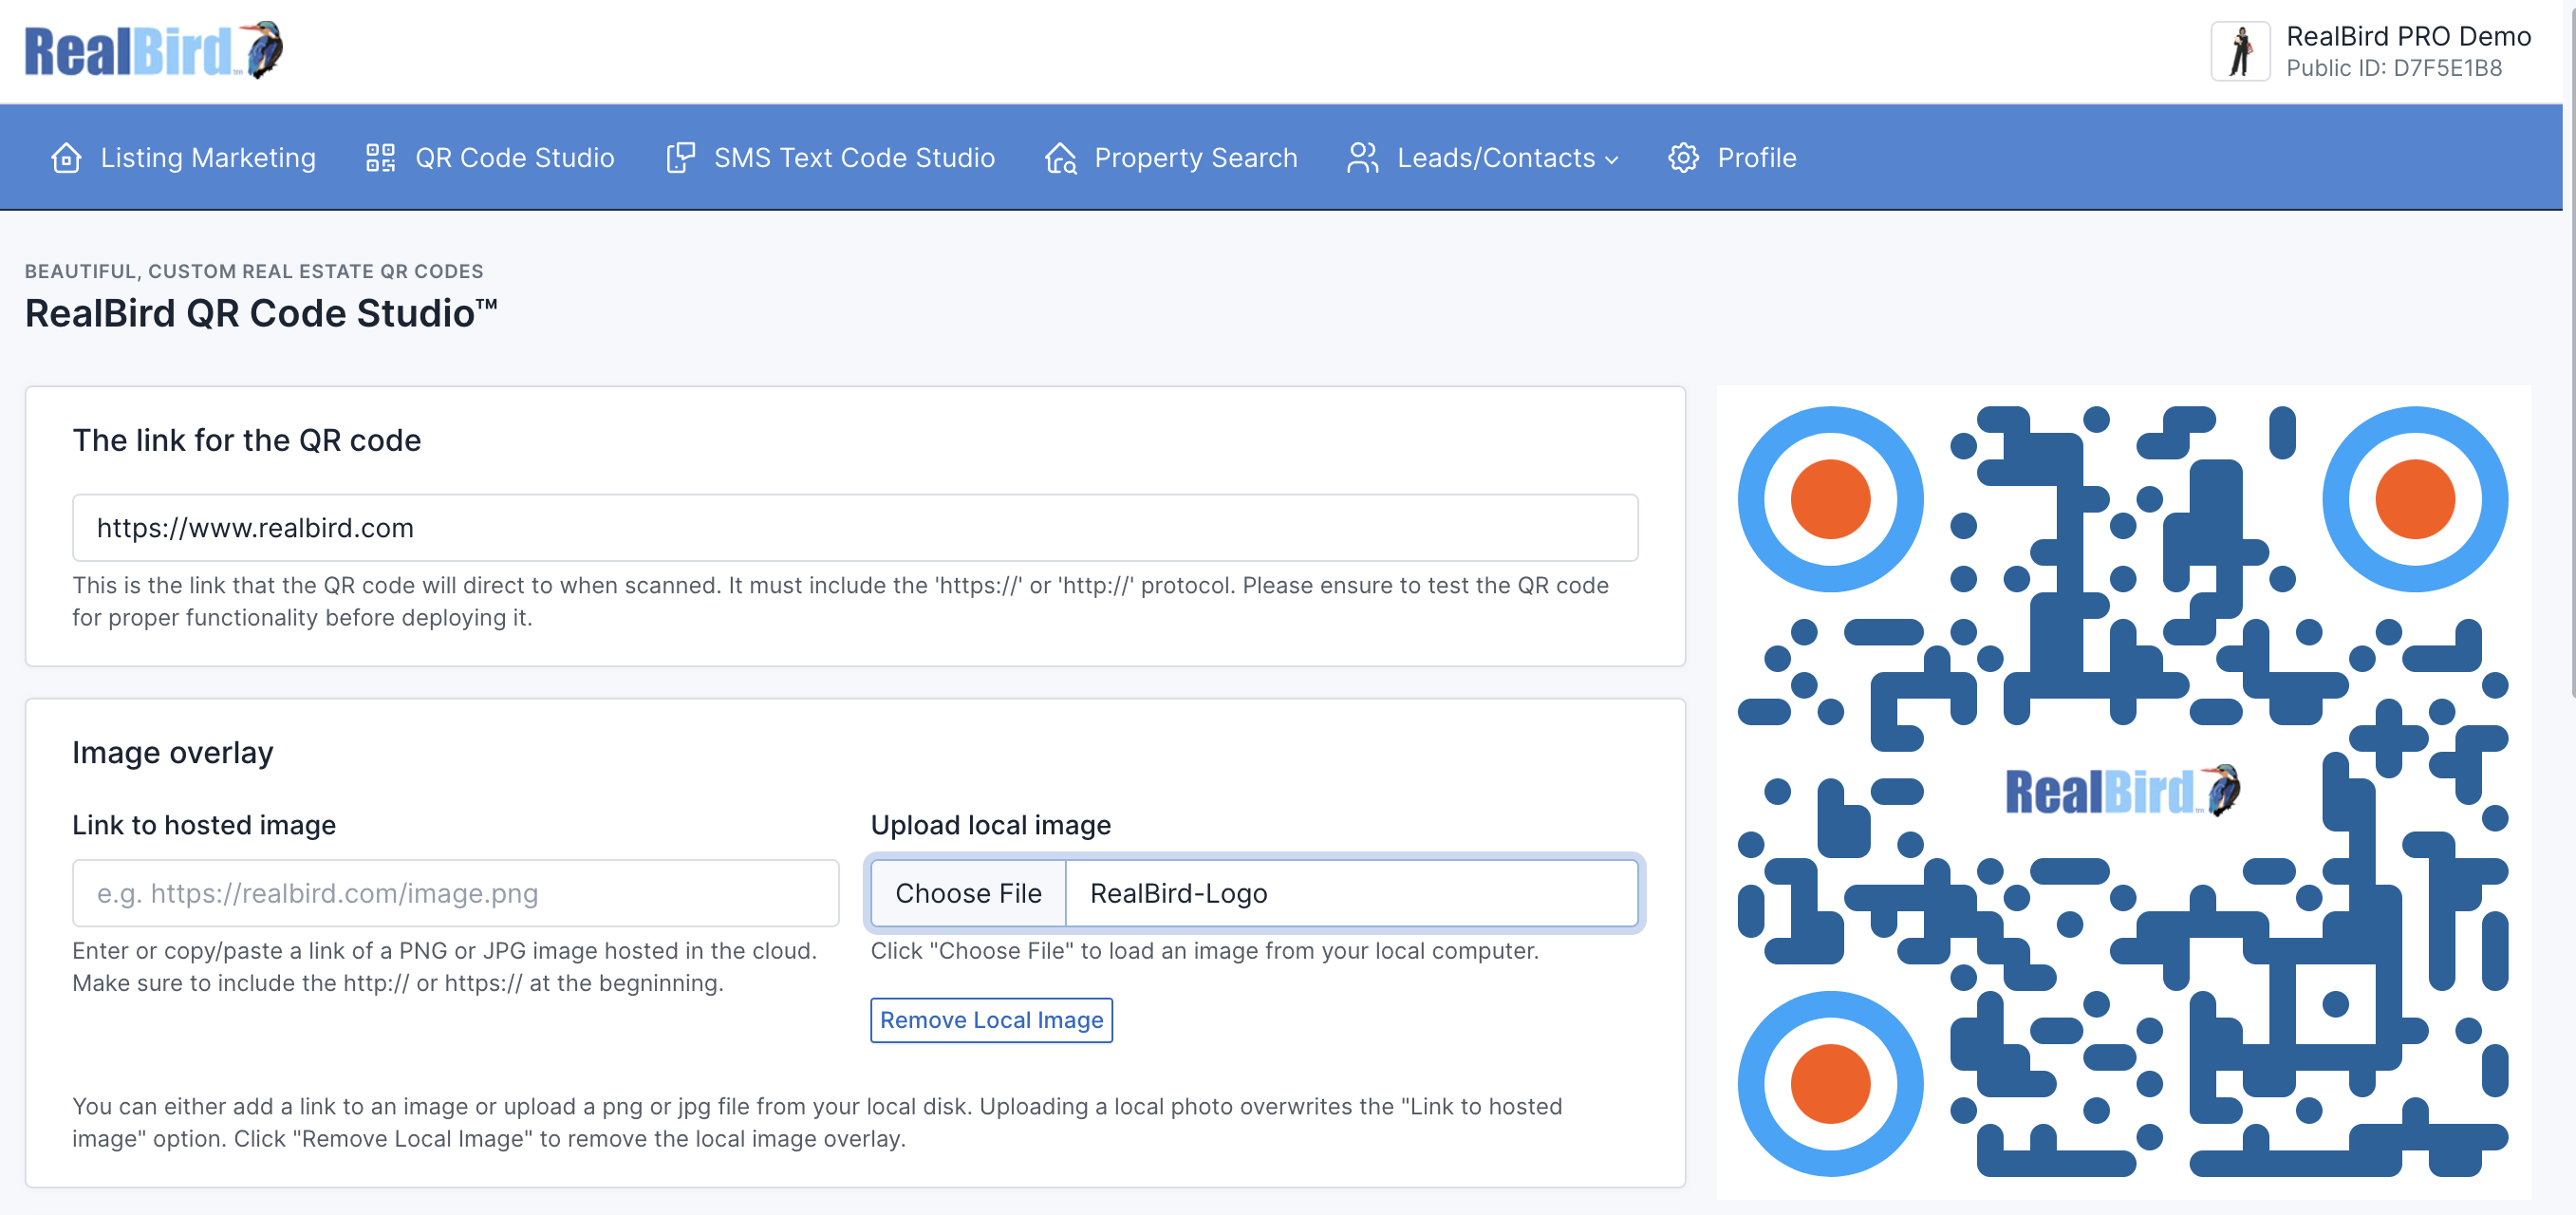Click the Leads/Contacts people icon
Viewport: 2576px width, 1215px height.
[1362, 158]
